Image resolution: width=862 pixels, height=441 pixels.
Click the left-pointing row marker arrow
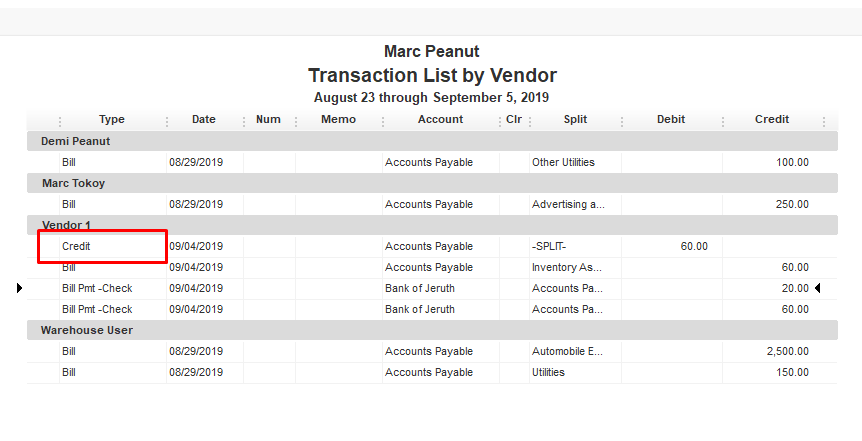pos(817,288)
